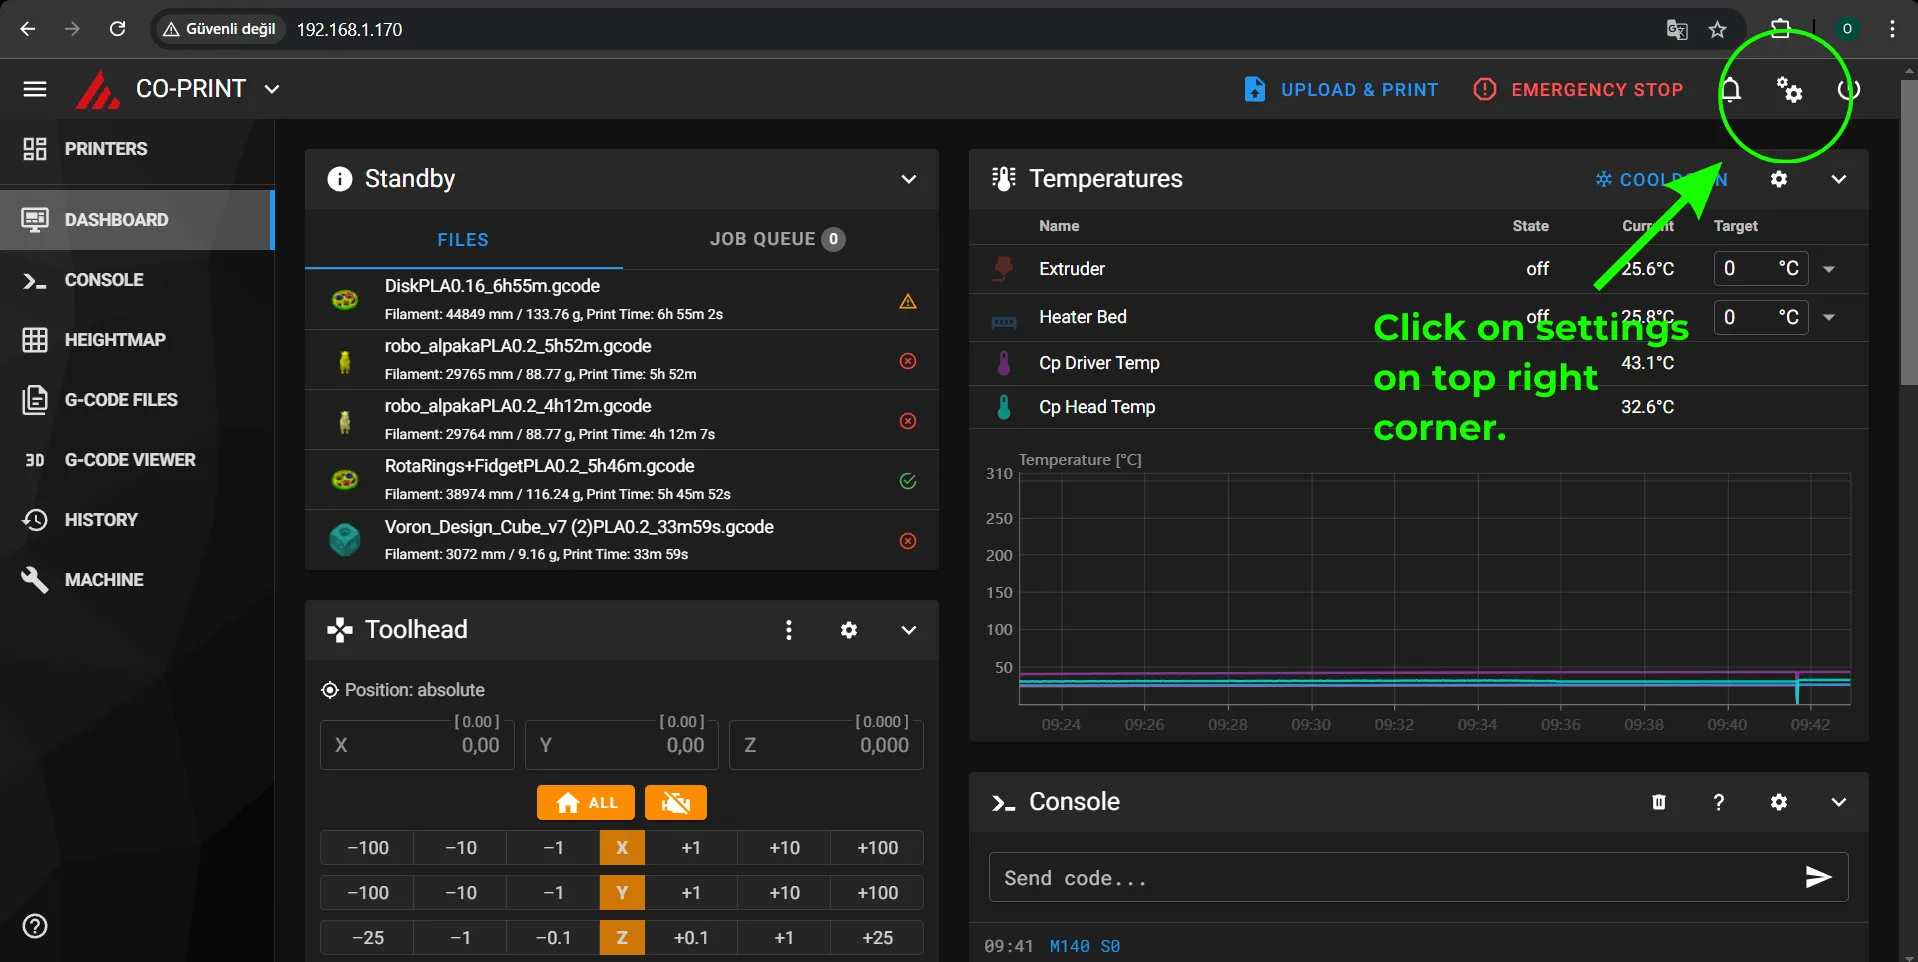Click RotaRings file completed check icon

[908, 481]
